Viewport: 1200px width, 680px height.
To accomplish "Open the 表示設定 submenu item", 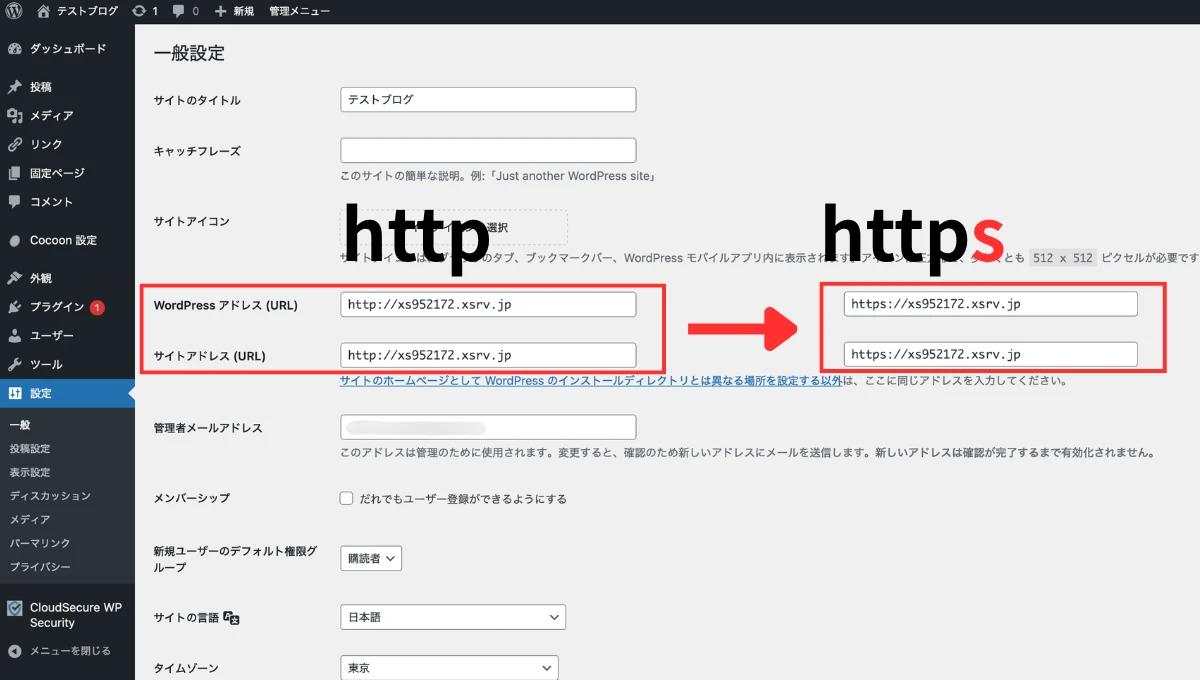I will click(30, 472).
